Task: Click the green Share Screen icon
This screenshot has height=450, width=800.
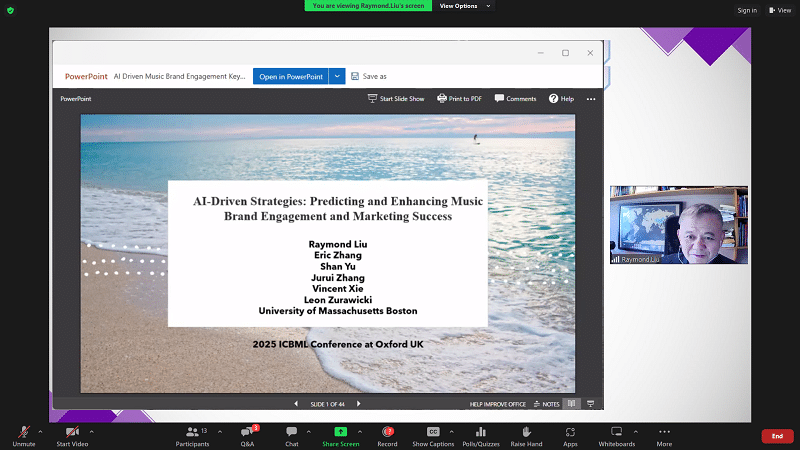Action: coord(341,432)
